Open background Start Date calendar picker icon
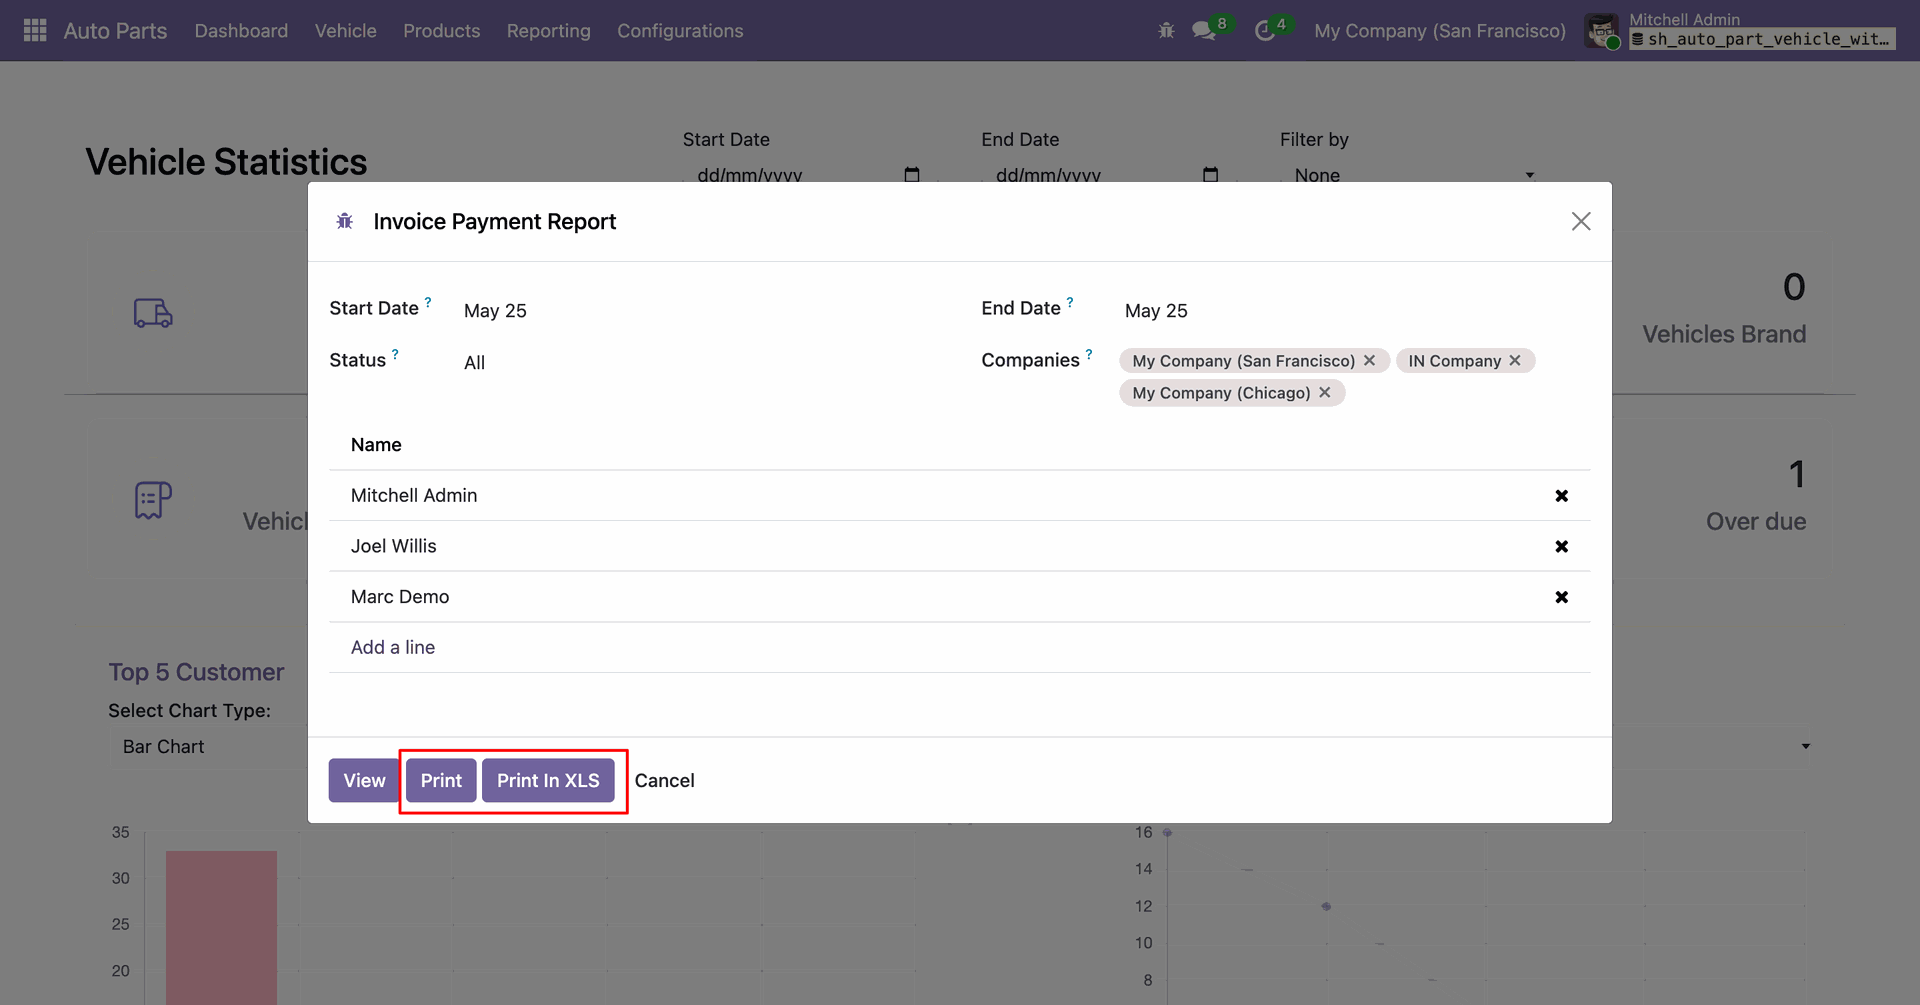1920x1005 pixels. 912,175
